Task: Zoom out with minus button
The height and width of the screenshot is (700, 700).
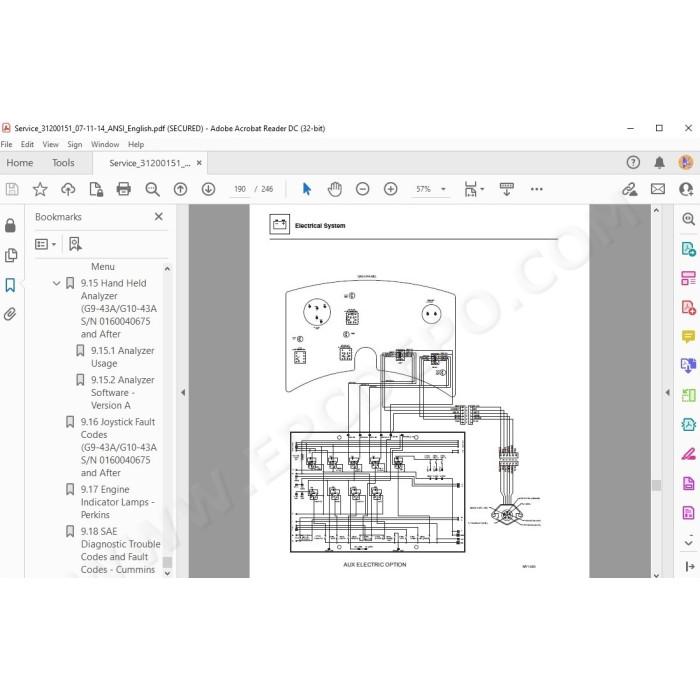Action: coord(362,189)
